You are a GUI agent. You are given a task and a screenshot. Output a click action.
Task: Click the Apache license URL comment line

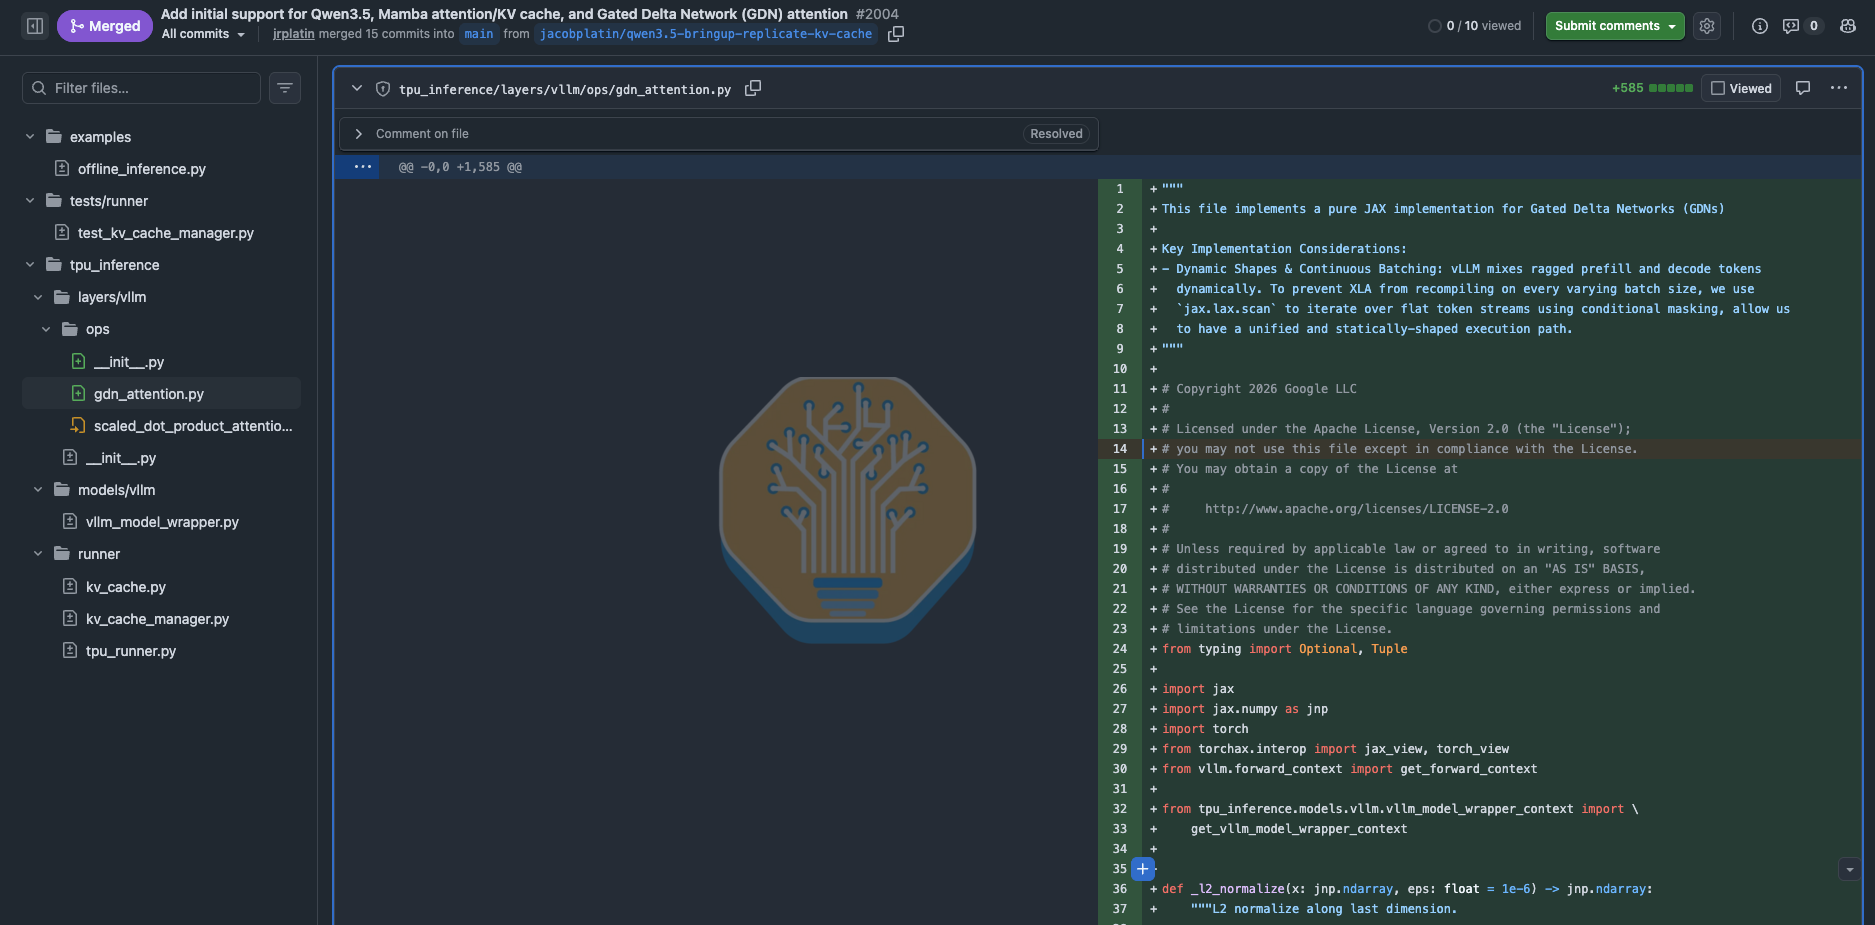[1335, 509]
